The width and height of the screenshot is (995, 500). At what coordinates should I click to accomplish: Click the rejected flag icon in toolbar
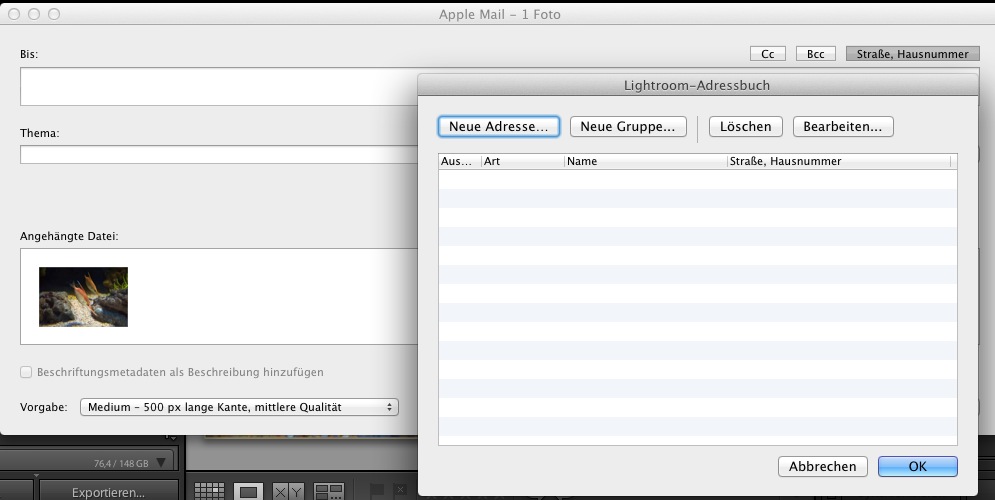(x=400, y=490)
